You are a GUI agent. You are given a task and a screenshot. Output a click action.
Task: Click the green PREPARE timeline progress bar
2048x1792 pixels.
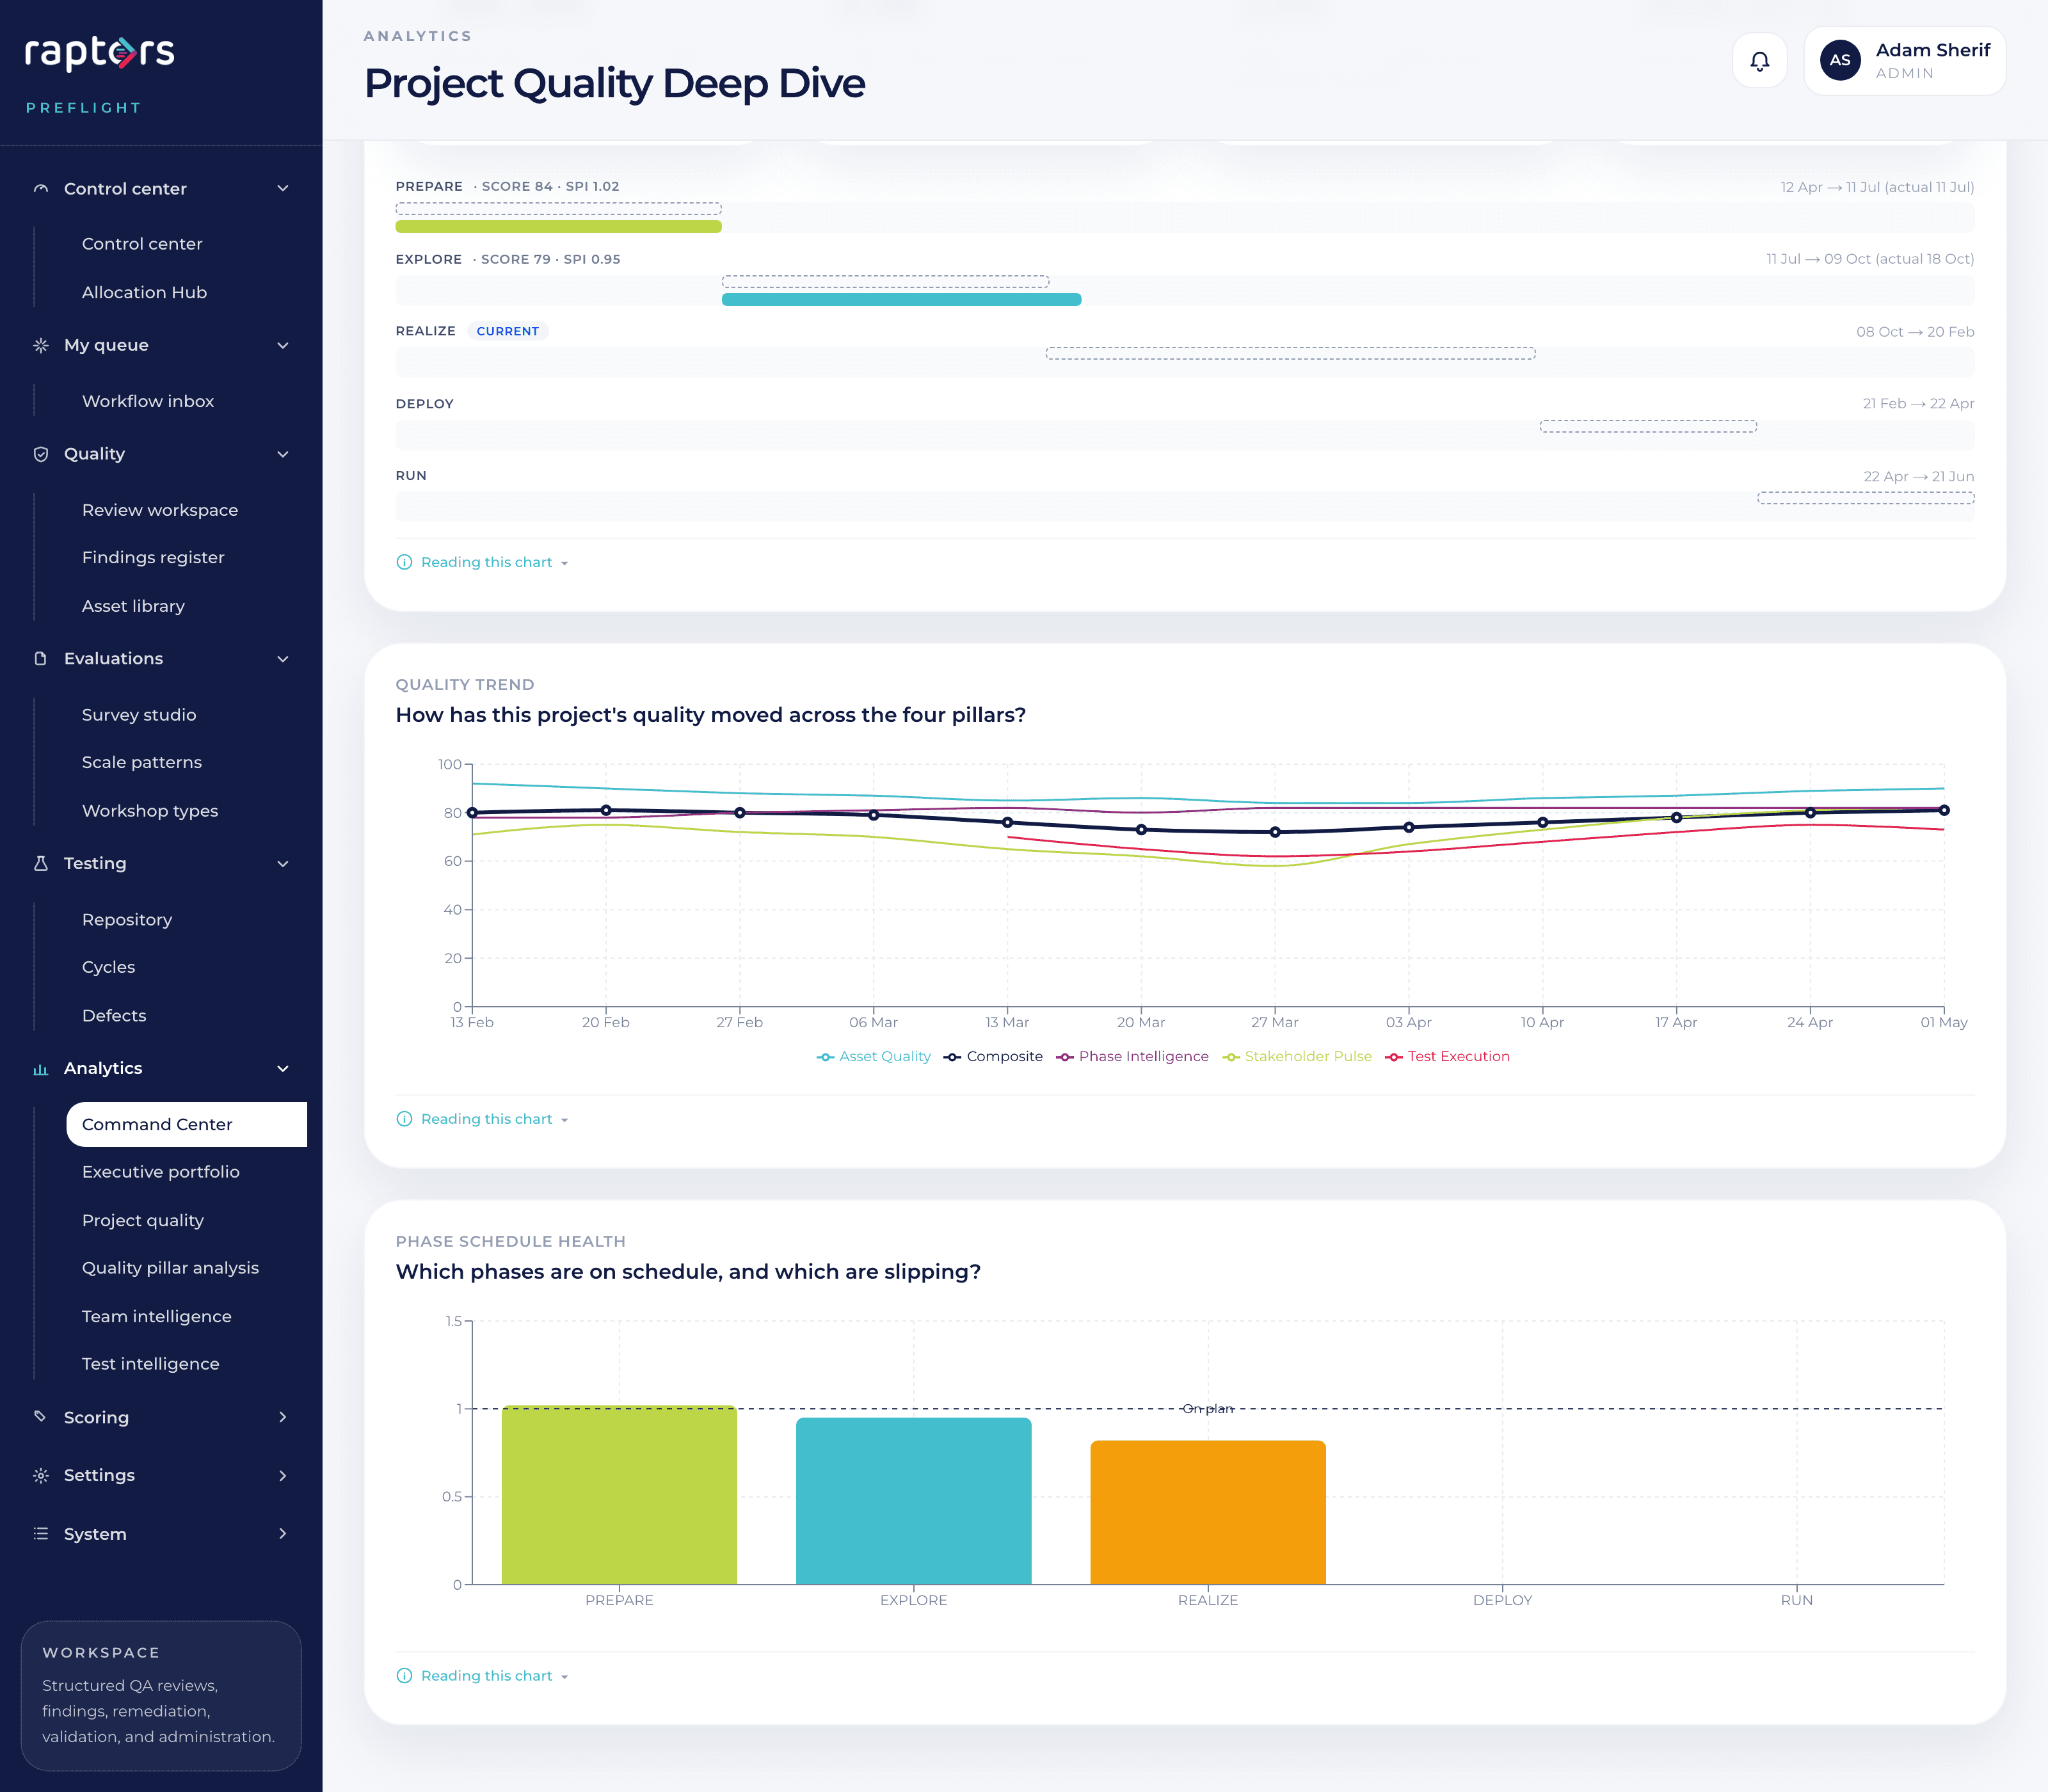tap(558, 227)
